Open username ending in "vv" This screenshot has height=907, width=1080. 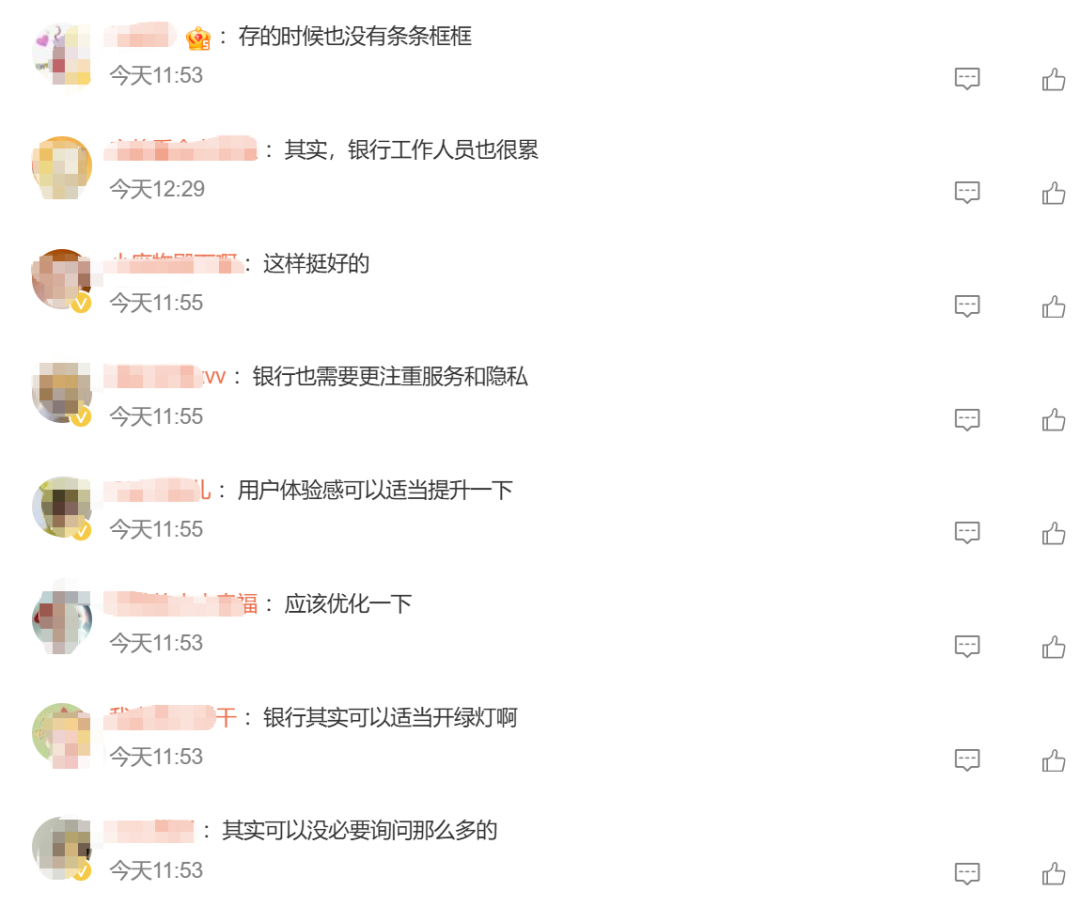pyautogui.click(x=168, y=377)
